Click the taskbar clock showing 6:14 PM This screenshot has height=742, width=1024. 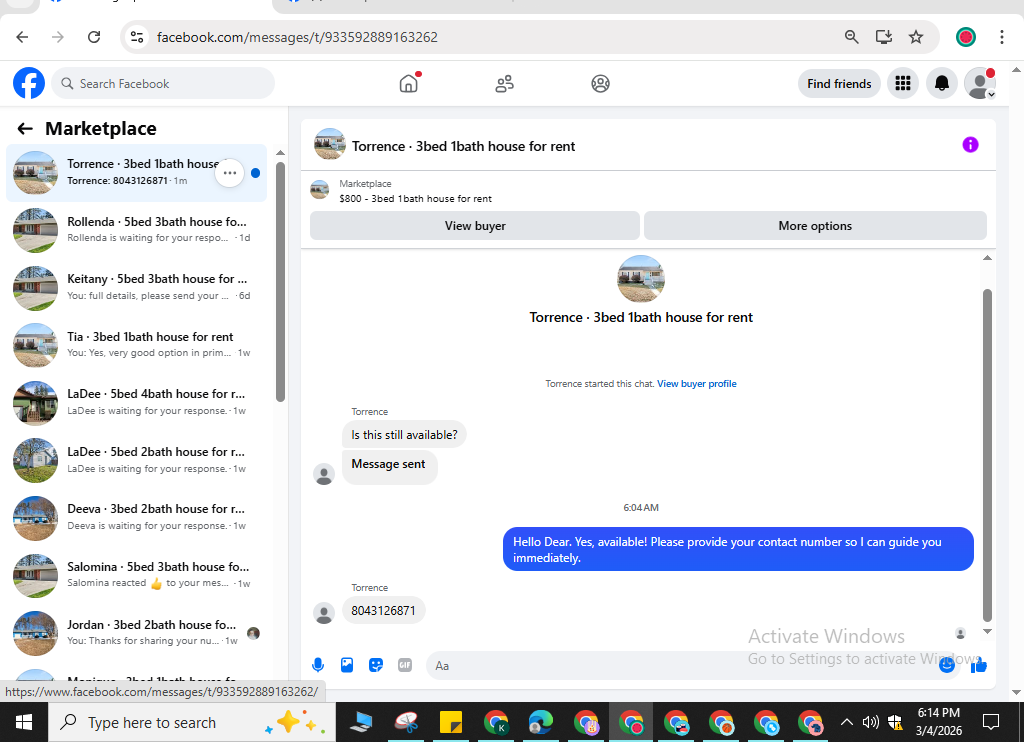click(938, 722)
